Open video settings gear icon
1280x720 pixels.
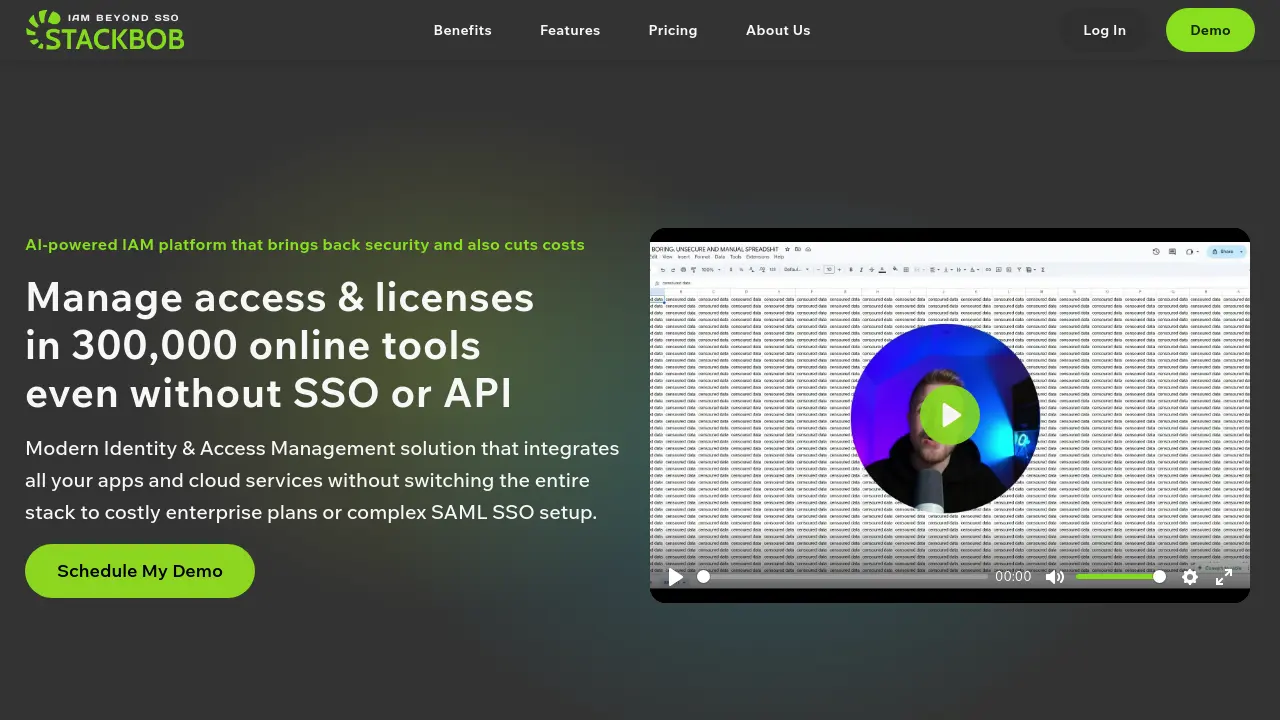point(1190,577)
